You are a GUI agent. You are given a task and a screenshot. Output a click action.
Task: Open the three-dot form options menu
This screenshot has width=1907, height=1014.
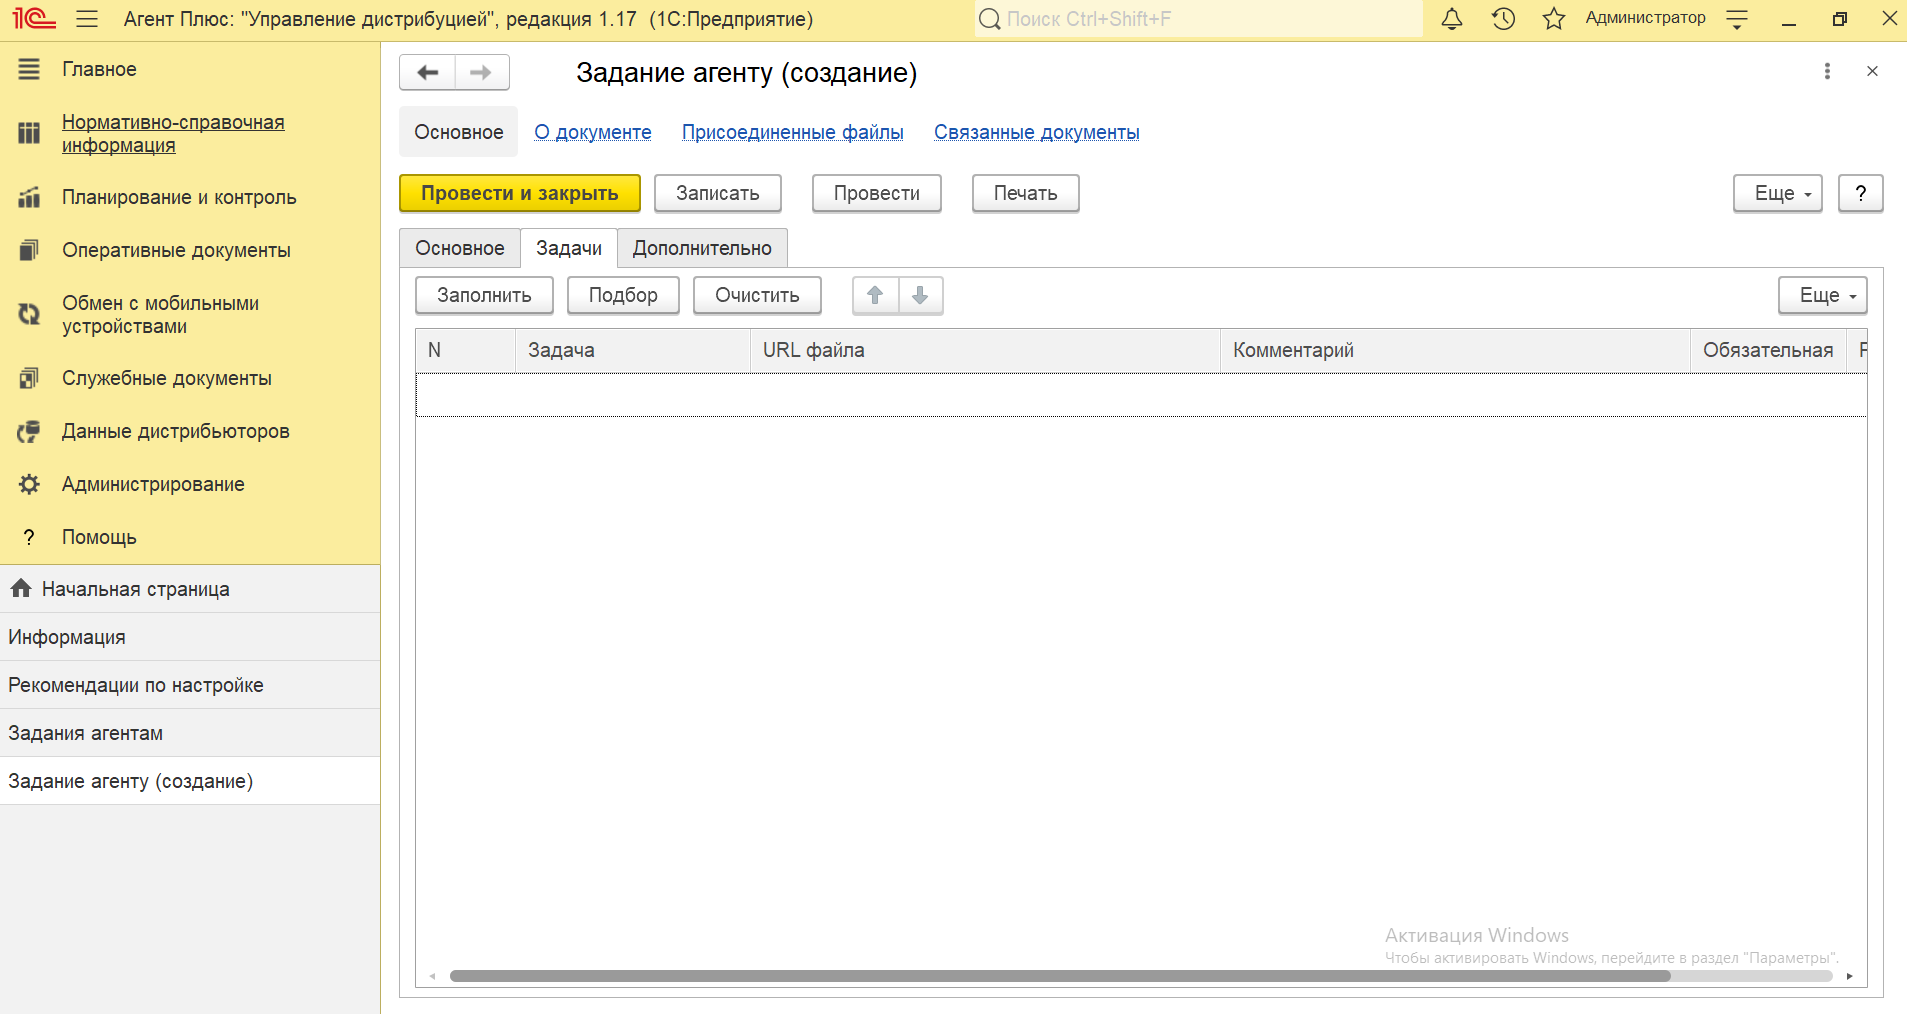(x=1827, y=71)
